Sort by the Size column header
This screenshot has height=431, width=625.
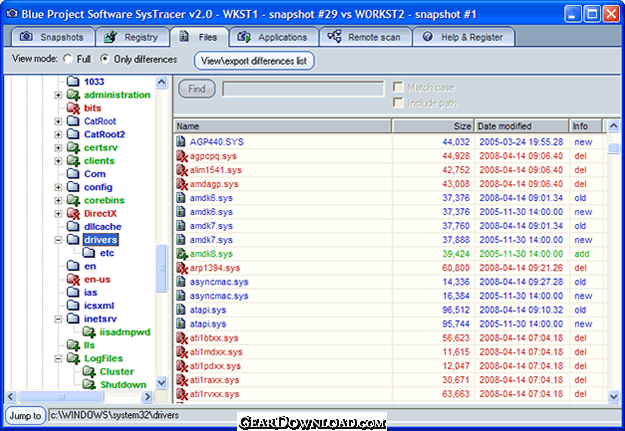click(433, 126)
